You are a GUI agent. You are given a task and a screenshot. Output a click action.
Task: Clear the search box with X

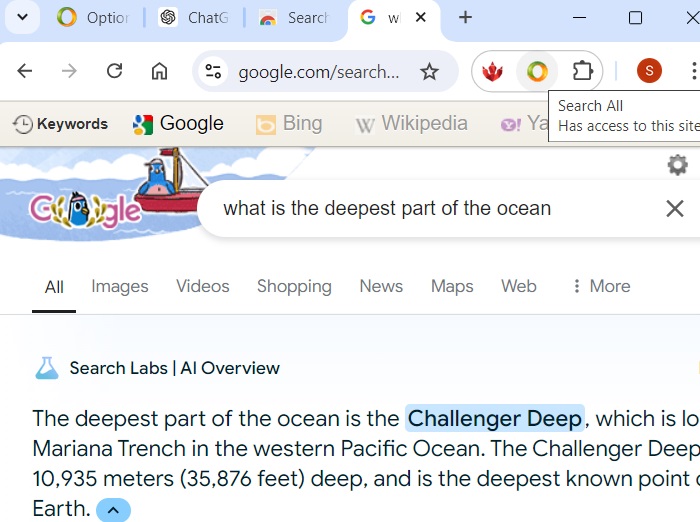675,209
